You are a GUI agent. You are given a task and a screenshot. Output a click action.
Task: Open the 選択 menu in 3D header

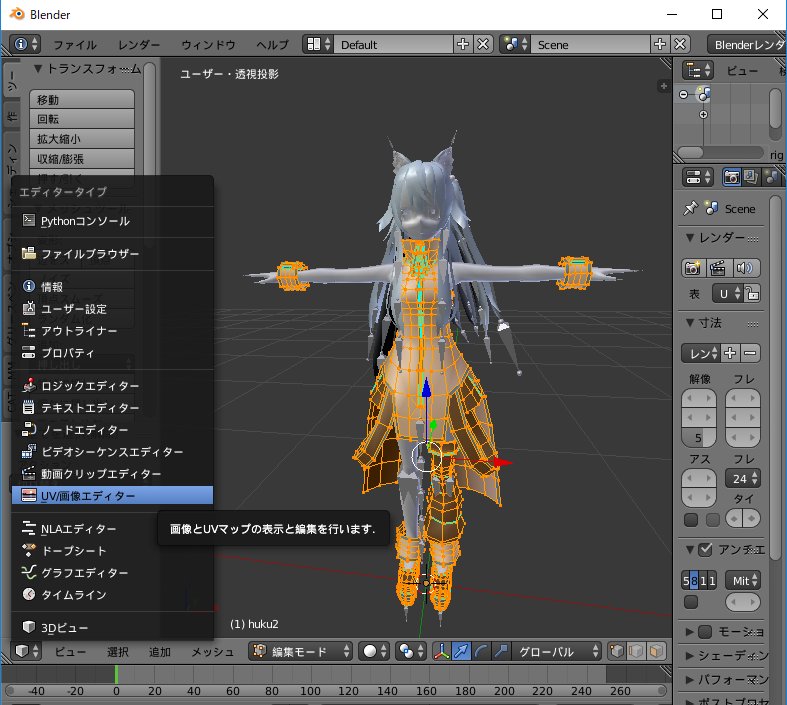tap(118, 652)
